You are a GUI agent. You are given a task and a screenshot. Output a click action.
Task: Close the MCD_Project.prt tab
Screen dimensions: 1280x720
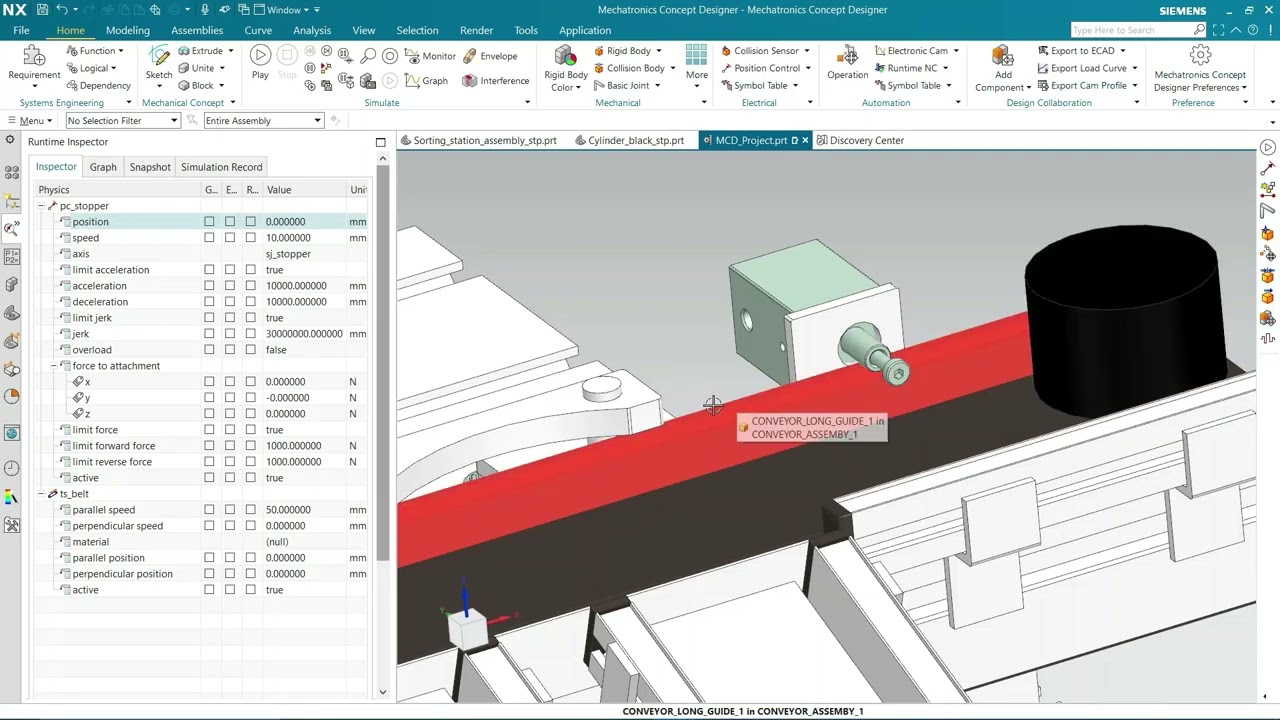click(x=805, y=141)
